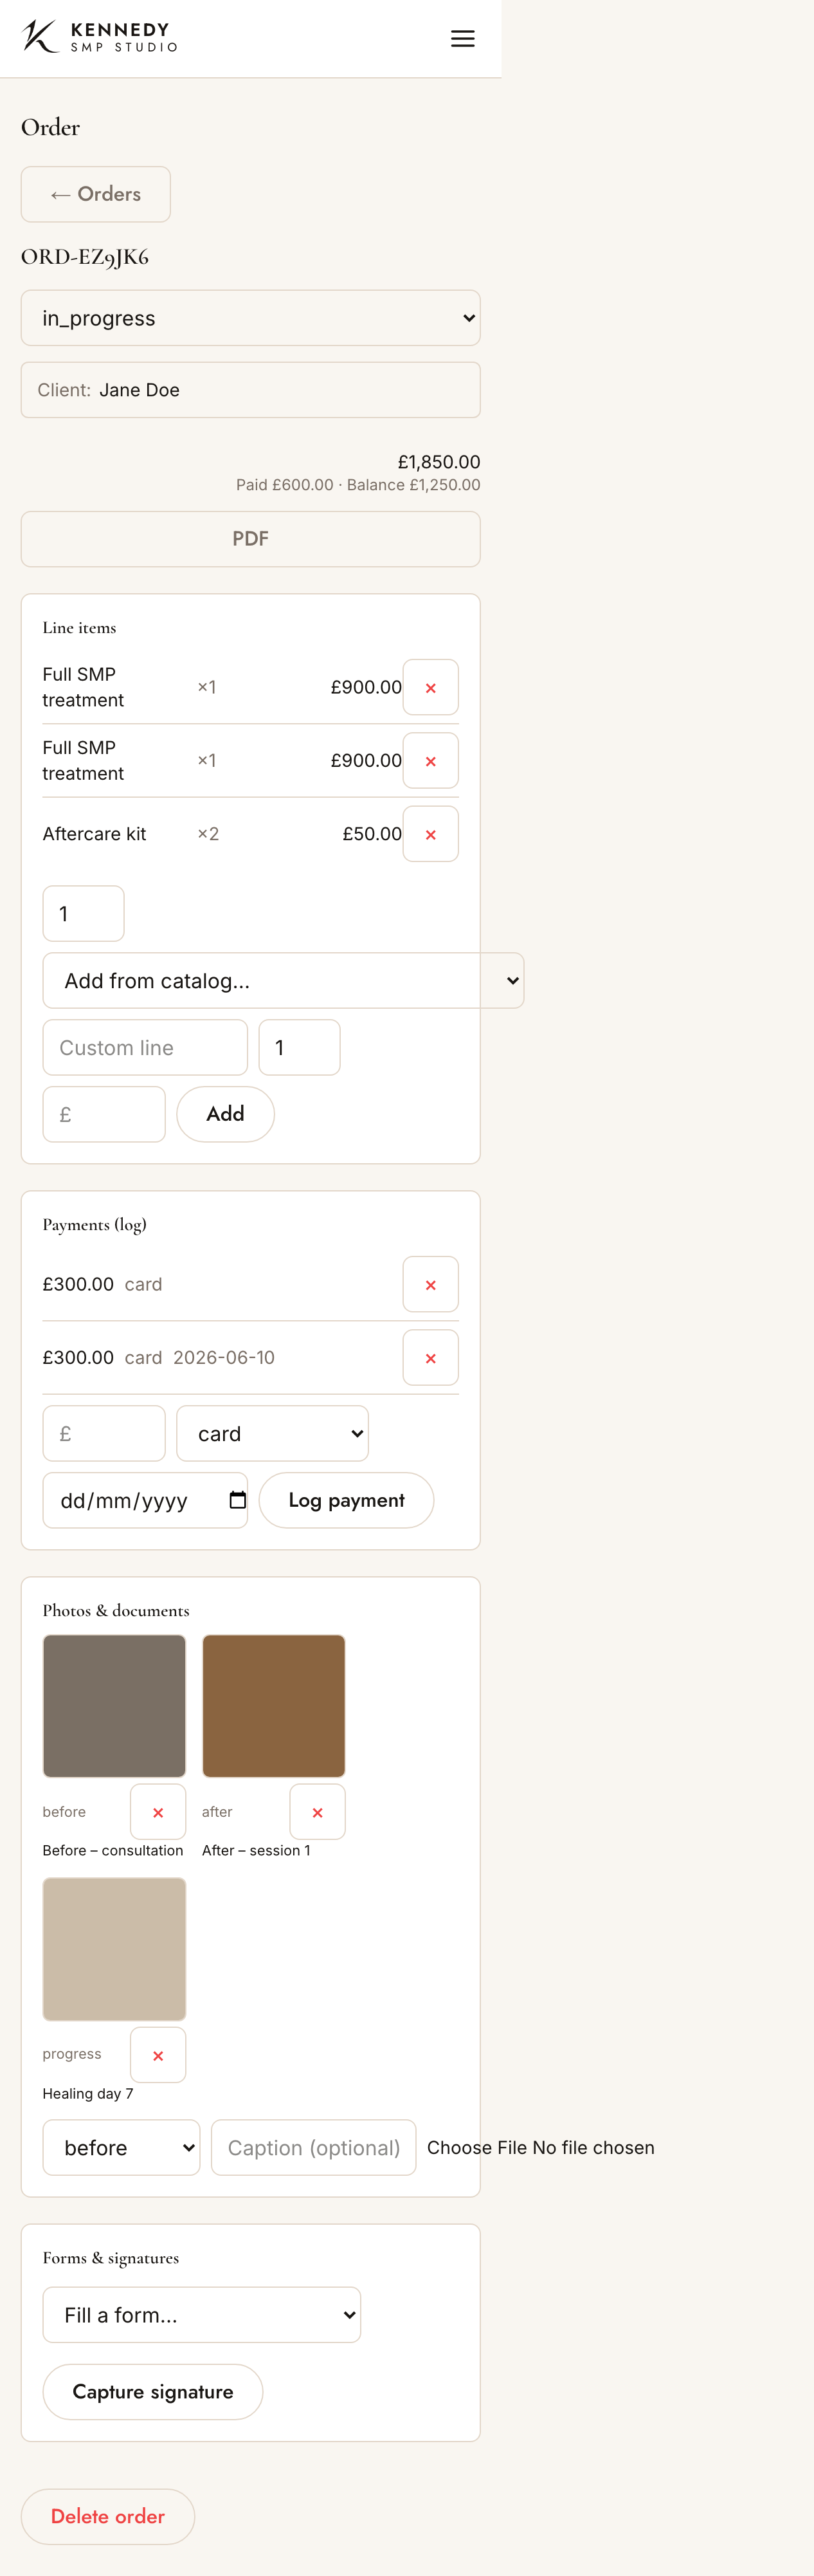This screenshot has width=814, height=2576.
Task: Remove the first Full SMP treatment line
Action: tap(430, 687)
